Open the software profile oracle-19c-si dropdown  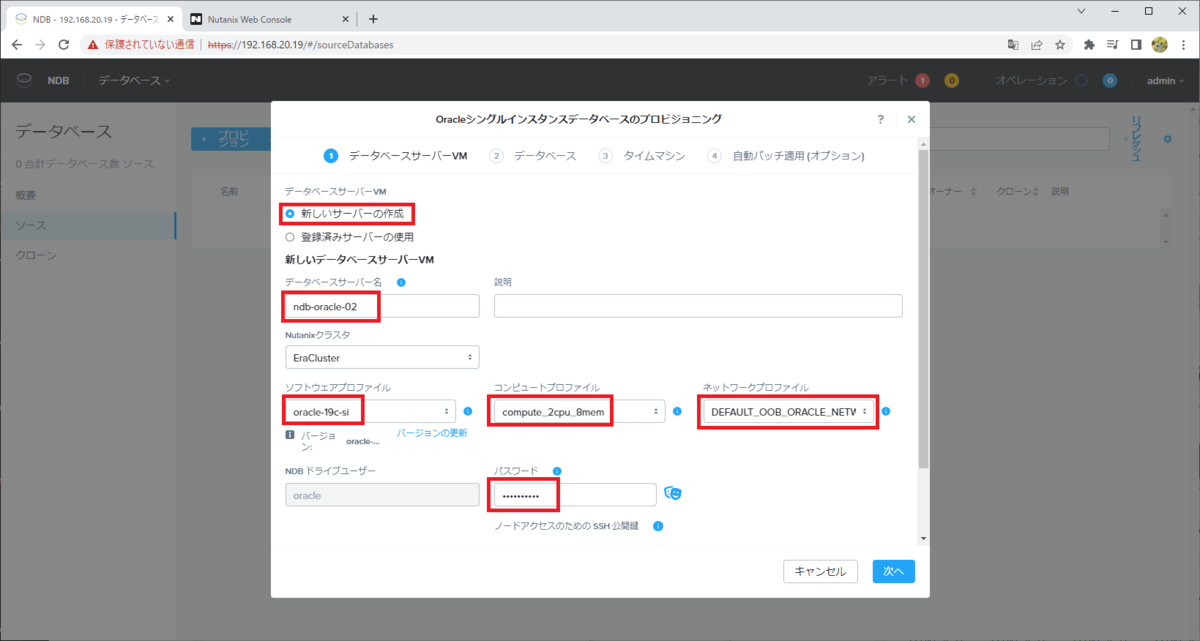click(x=370, y=411)
